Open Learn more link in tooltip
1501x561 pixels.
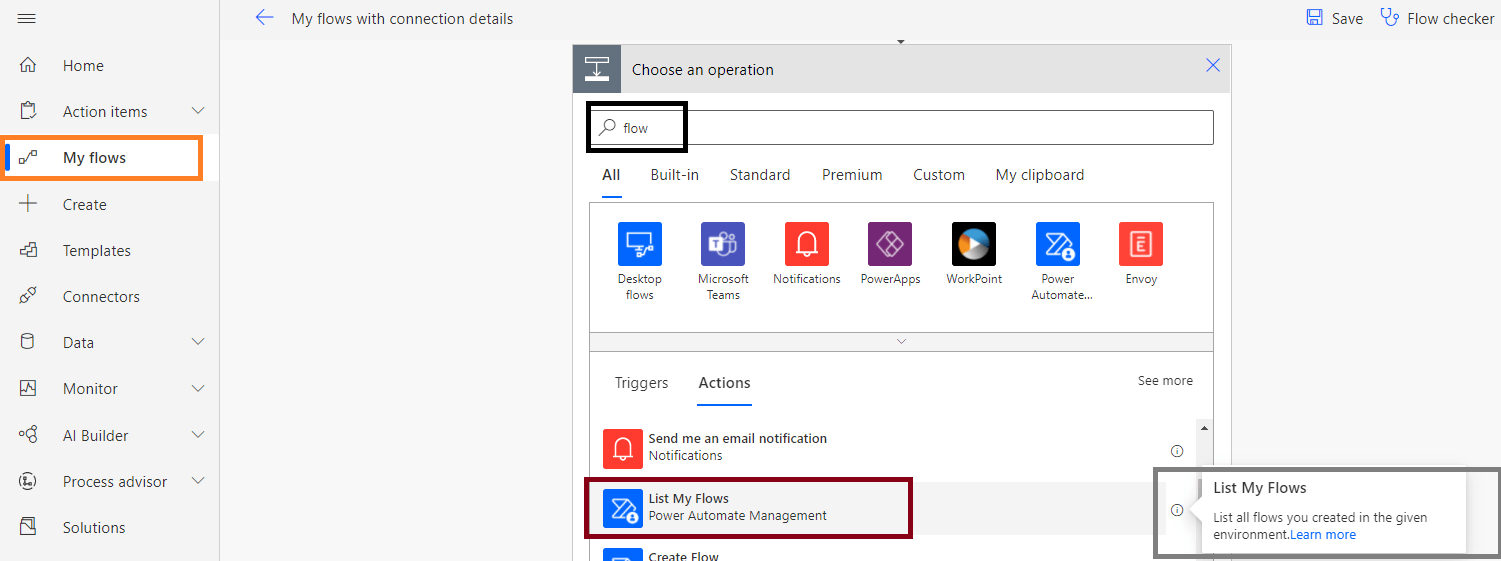pos(1323,535)
